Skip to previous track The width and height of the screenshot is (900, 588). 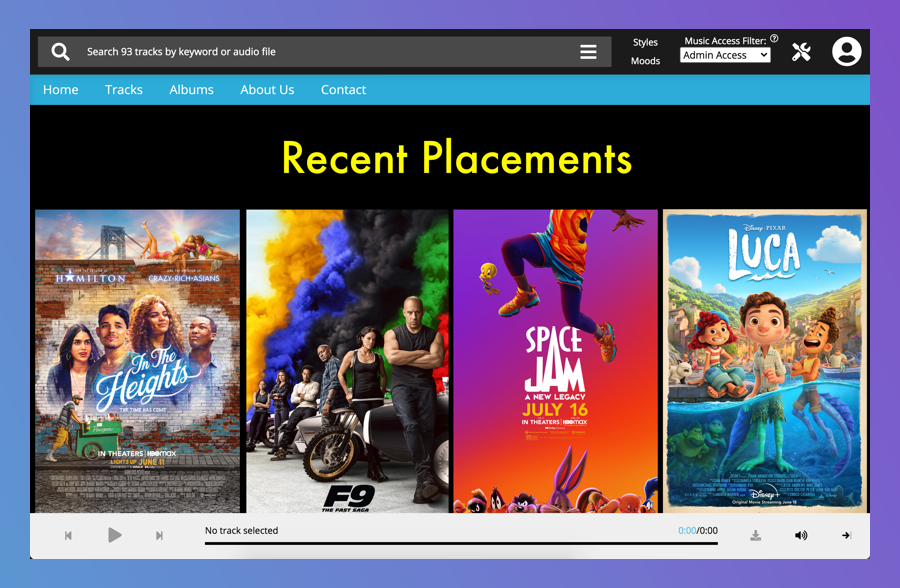pyautogui.click(x=68, y=536)
